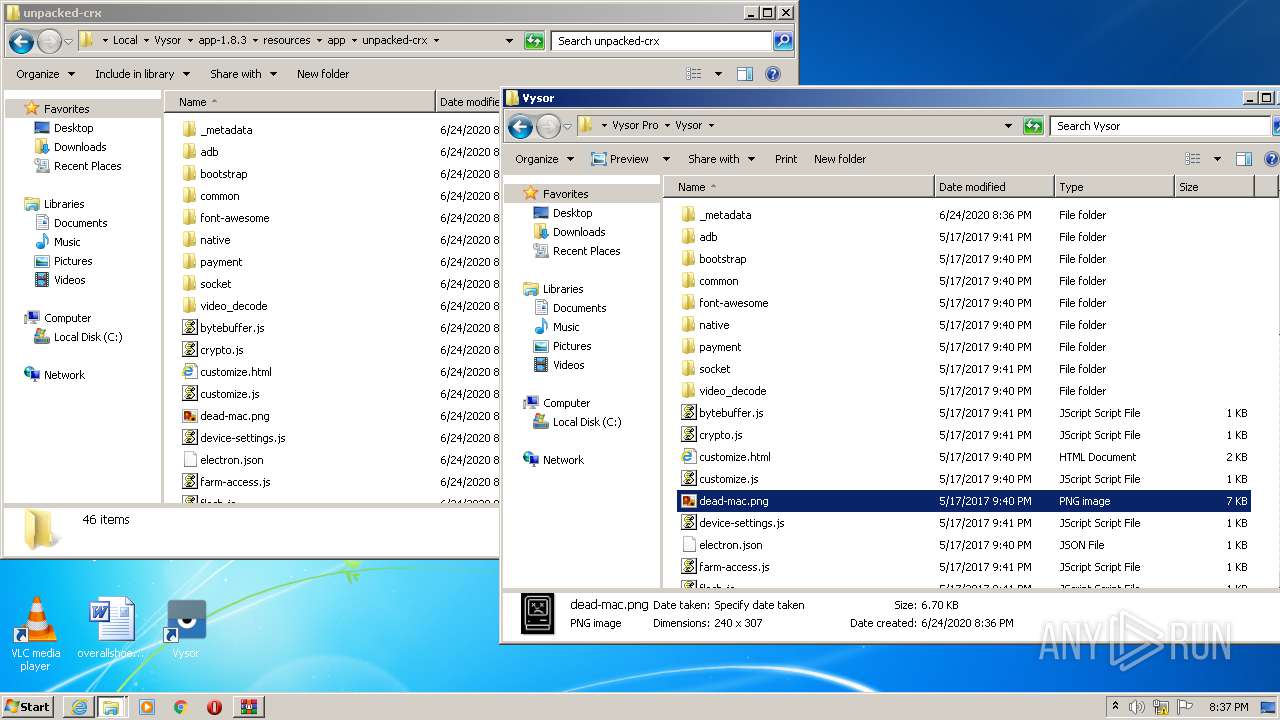Select the Vysor desktop shortcut
The image size is (1280, 720).
(186, 628)
